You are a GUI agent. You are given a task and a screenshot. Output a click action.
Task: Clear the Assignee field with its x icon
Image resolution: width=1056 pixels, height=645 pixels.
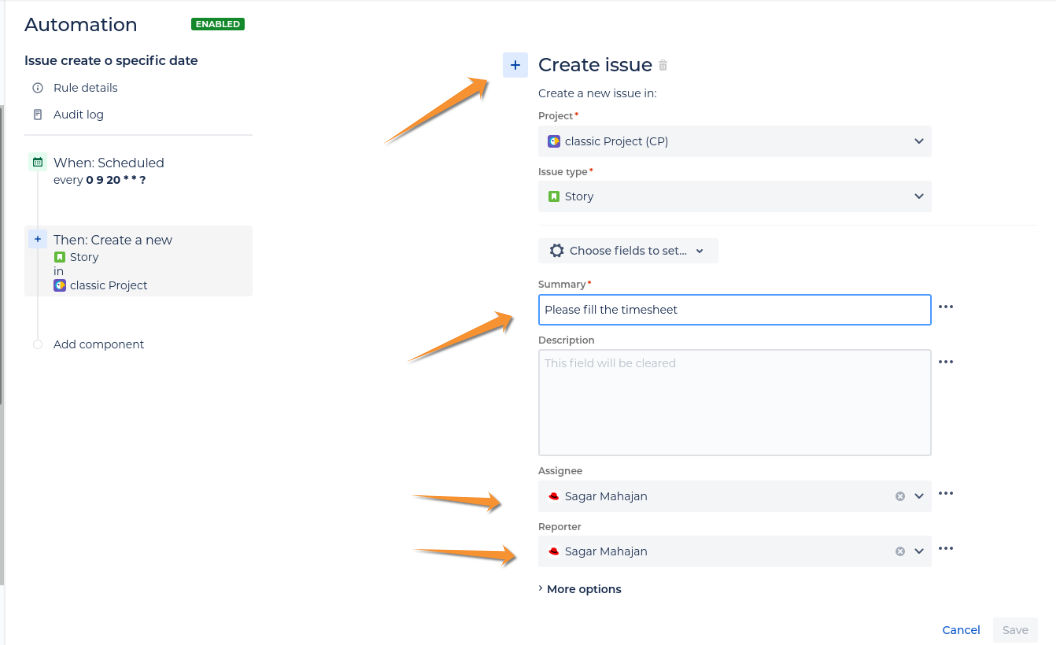[x=900, y=496]
